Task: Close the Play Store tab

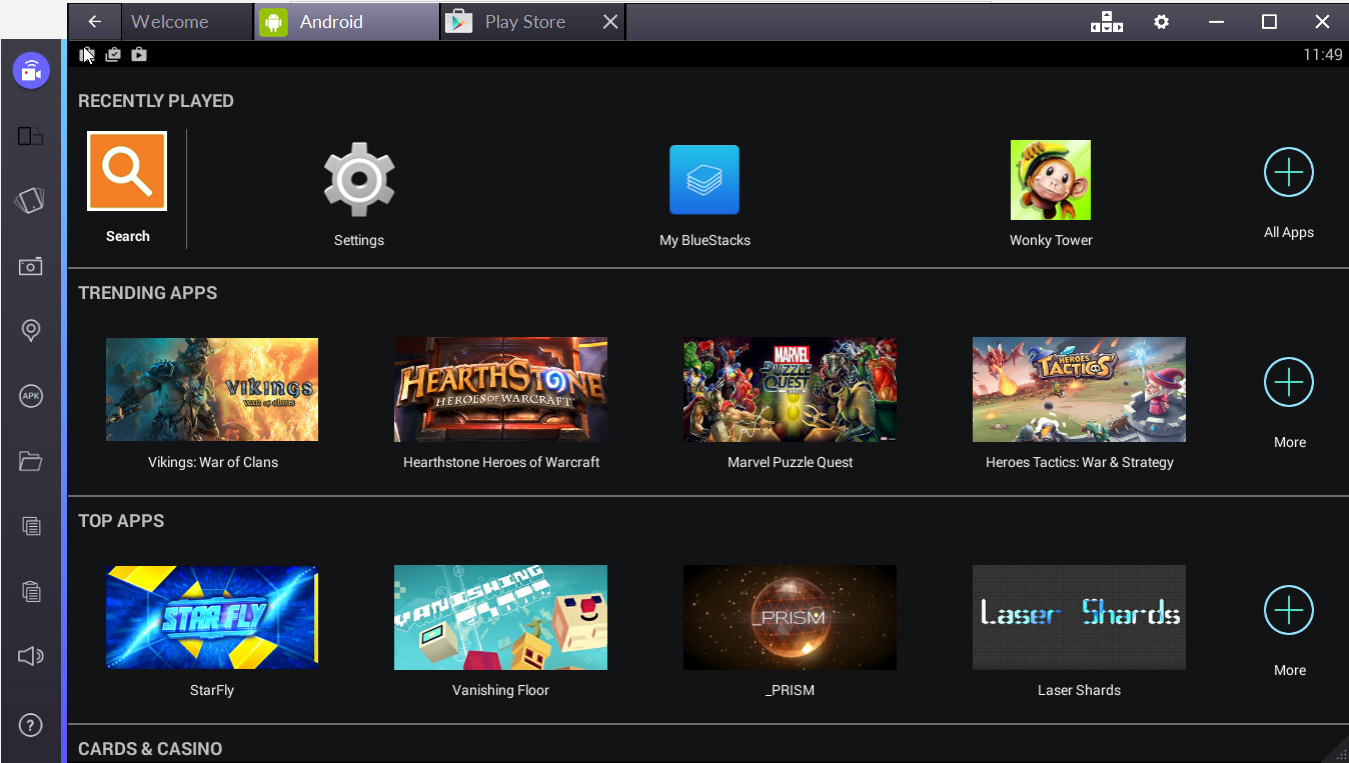Action: pos(610,22)
